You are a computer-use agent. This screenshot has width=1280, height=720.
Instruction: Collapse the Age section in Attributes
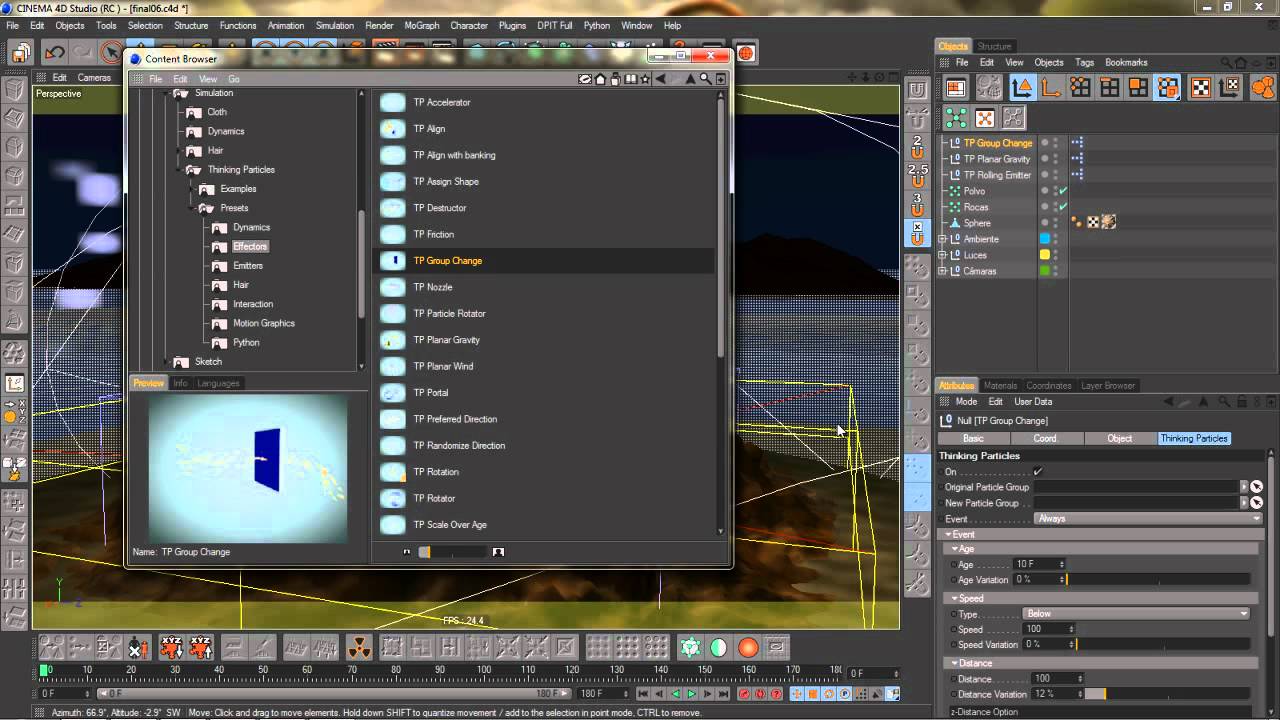click(x=957, y=549)
